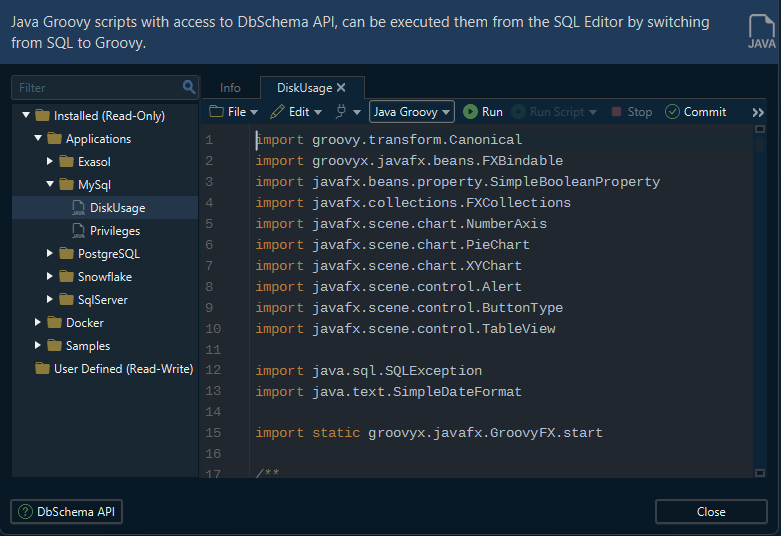Click code line 'import java.sql.SQLException'
This screenshot has height=536, width=781.
(369, 371)
